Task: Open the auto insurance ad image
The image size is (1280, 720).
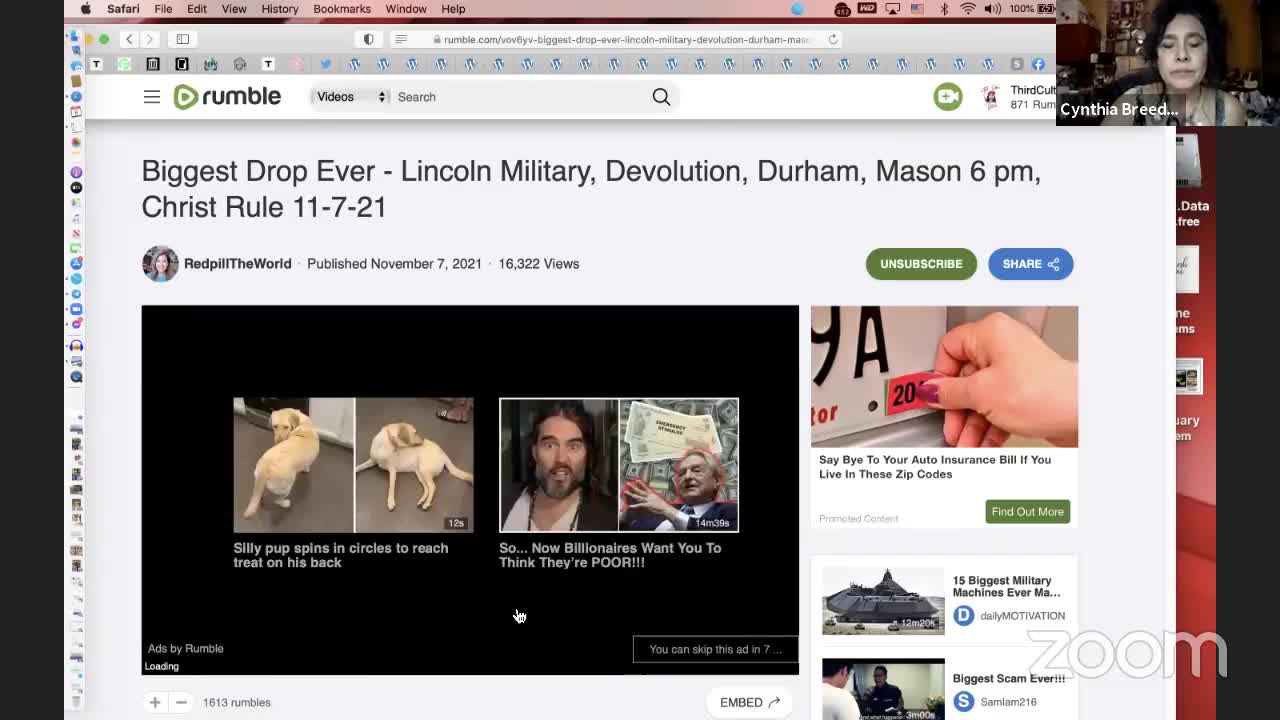Action: [x=944, y=376]
